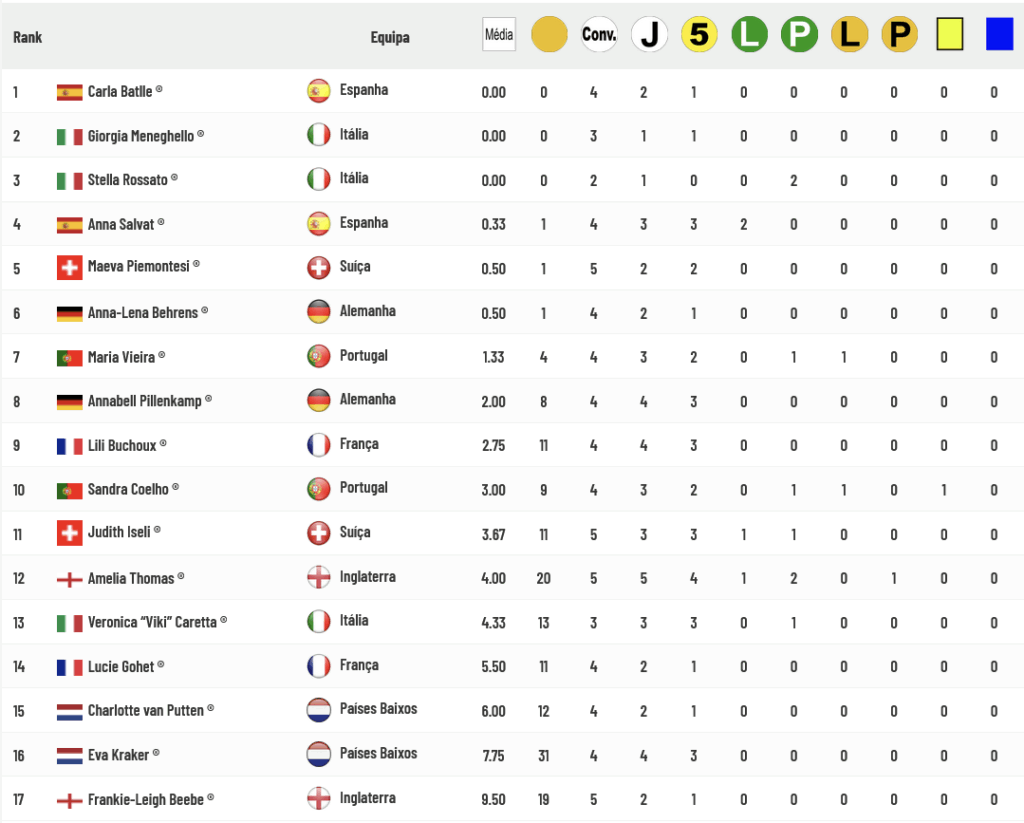Click the blue card column swatch

click(x=999, y=34)
